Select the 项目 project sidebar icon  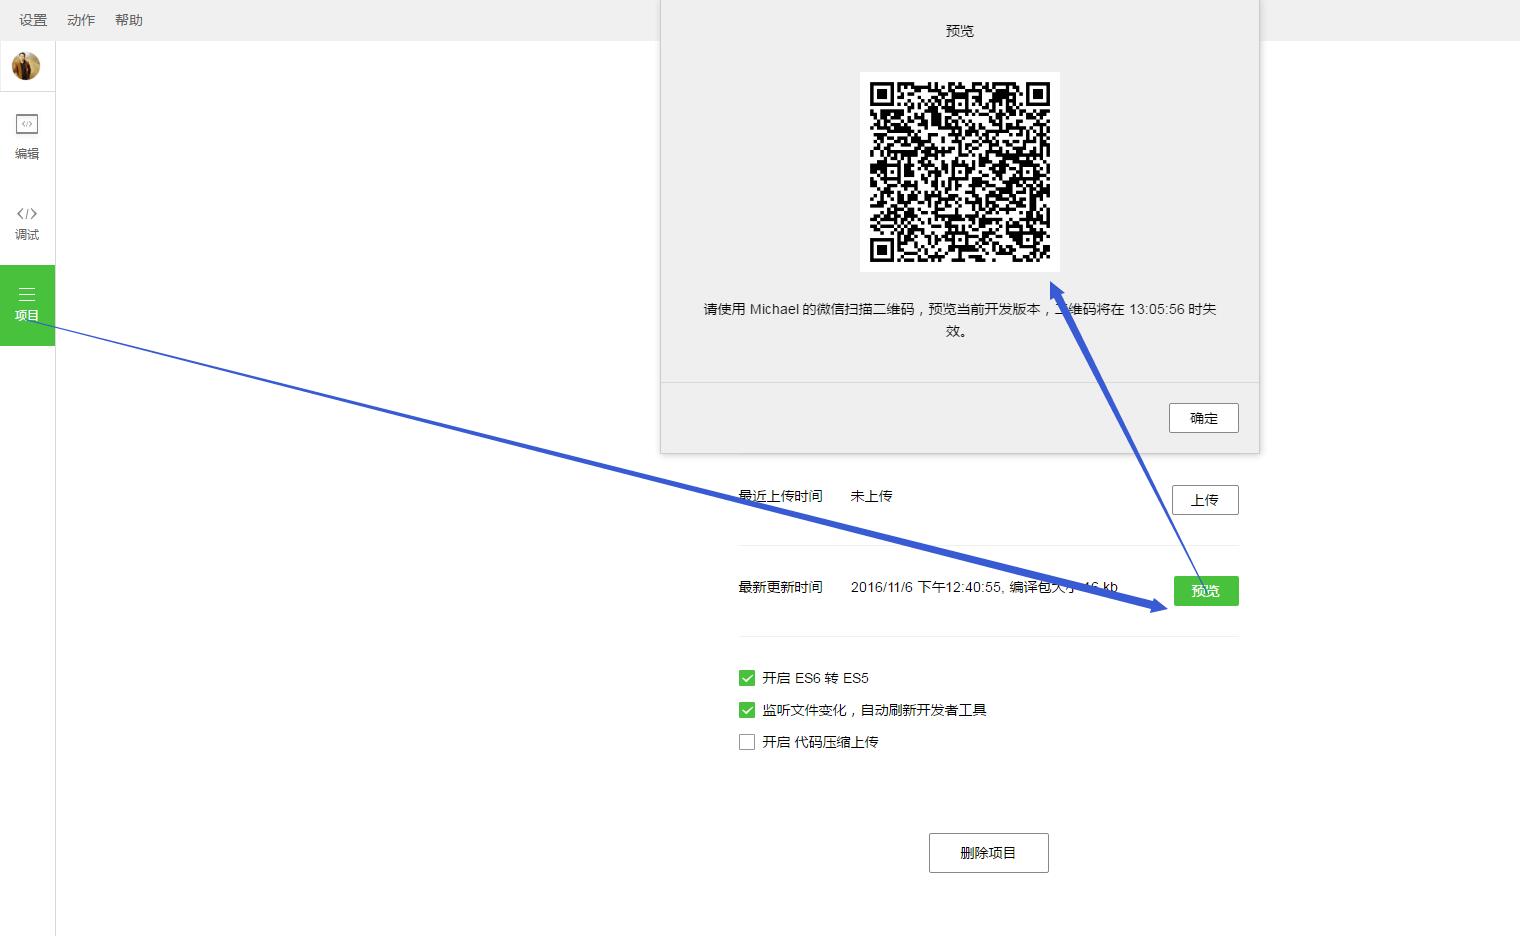(27, 305)
